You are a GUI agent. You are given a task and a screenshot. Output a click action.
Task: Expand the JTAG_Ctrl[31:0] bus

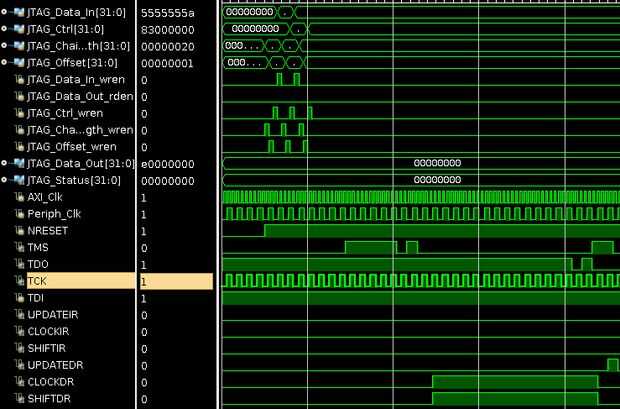pyautogui.click(x=4, y=29)
